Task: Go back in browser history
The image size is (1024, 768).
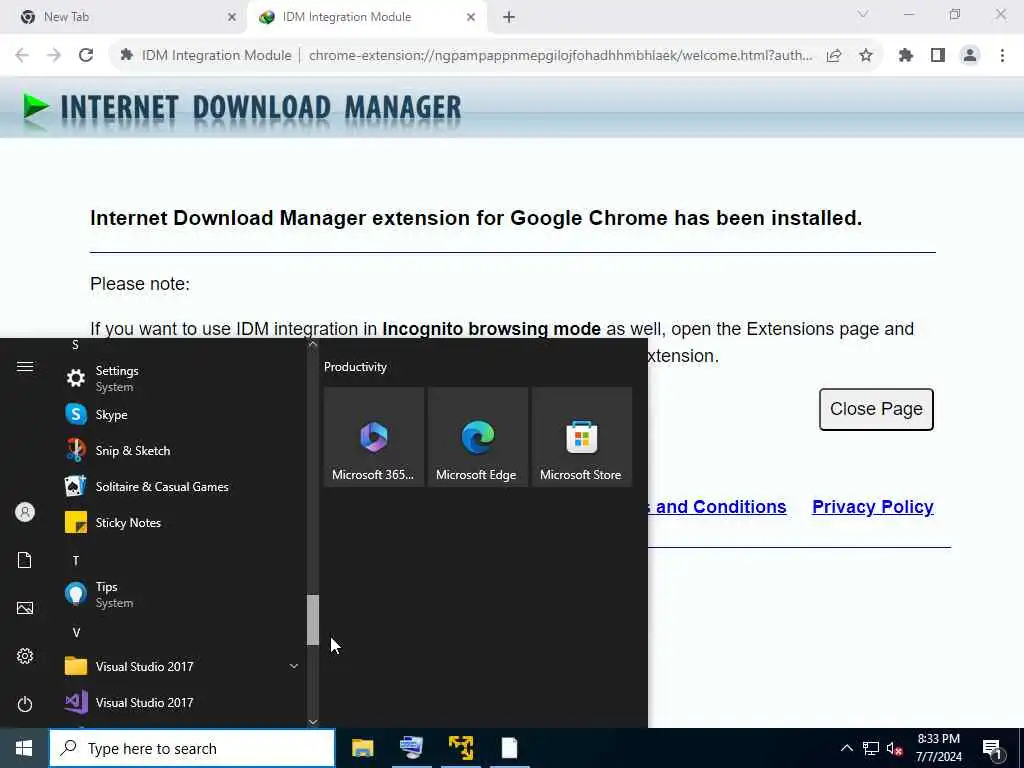Action: point(22,55)
